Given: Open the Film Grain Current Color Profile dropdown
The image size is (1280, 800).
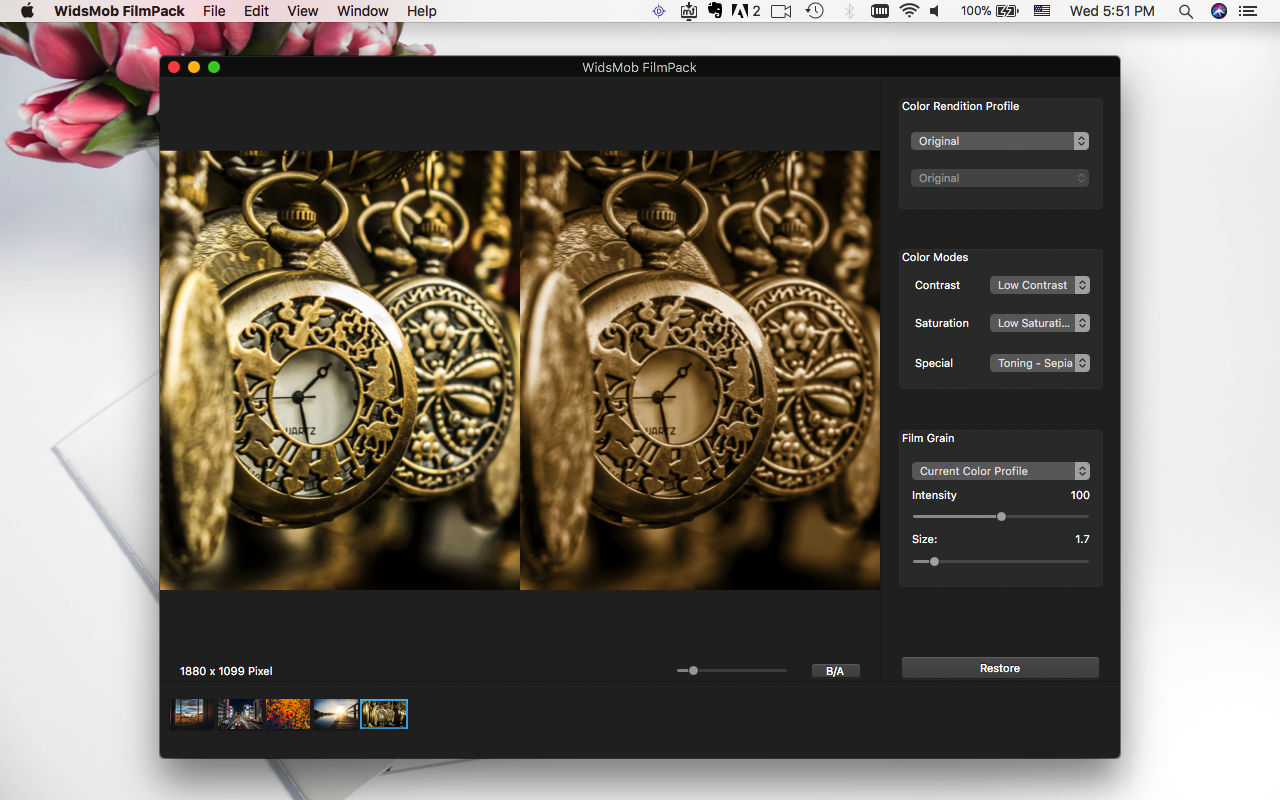Looking at the screenshot, I should (x=1000, y=471).
